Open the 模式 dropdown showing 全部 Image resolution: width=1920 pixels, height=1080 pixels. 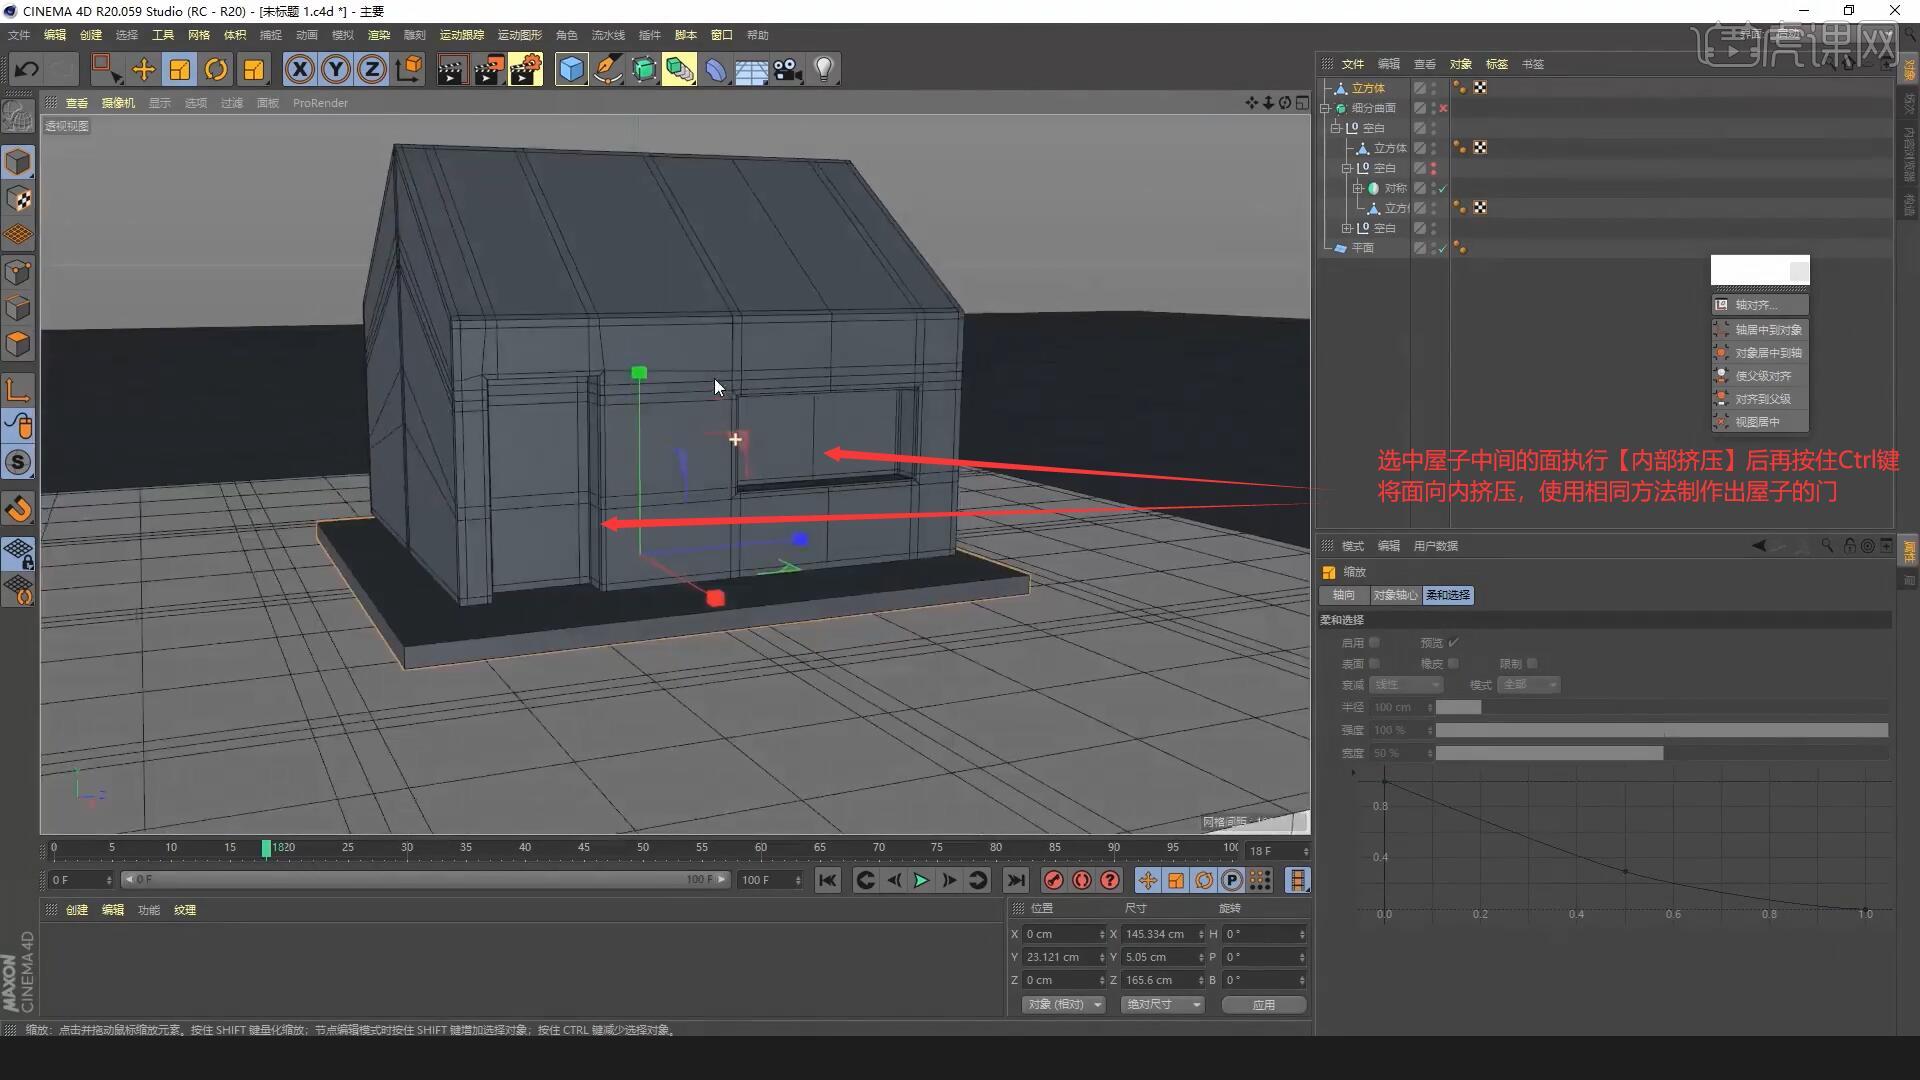tap(1528, 684)
